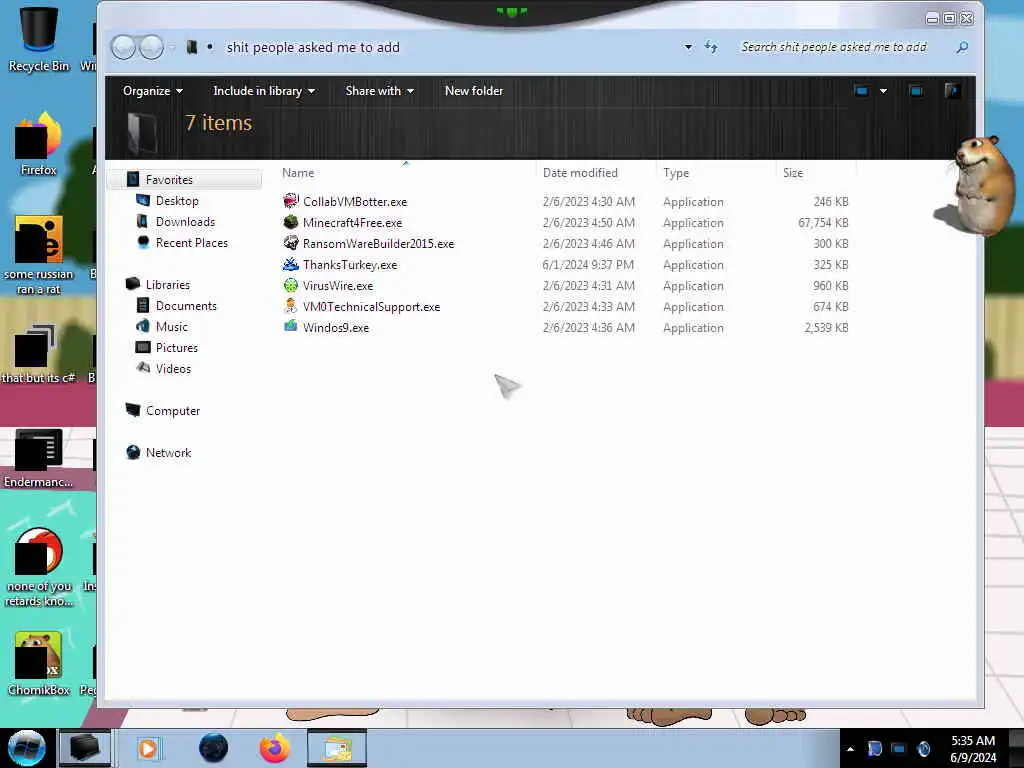The image size is (1024, 768).
Task: Click the help icon in toolbar
Action: [952, 91]
